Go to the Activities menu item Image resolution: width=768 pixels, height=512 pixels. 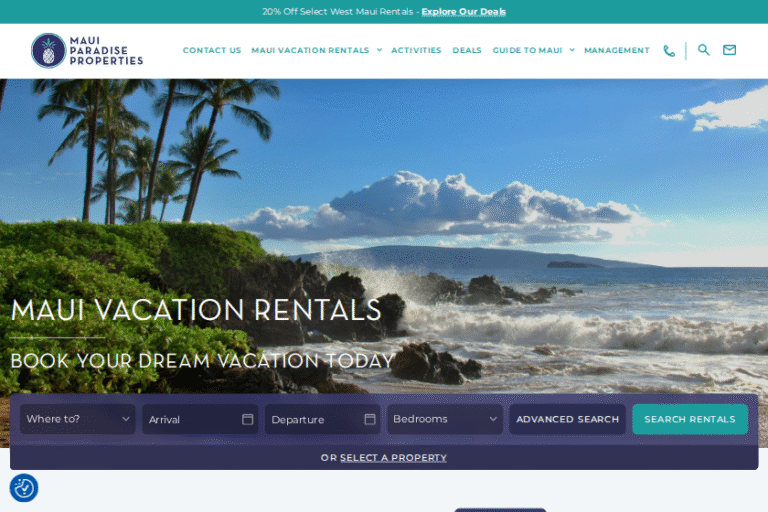pyautogui.click(x=416, y=50)
